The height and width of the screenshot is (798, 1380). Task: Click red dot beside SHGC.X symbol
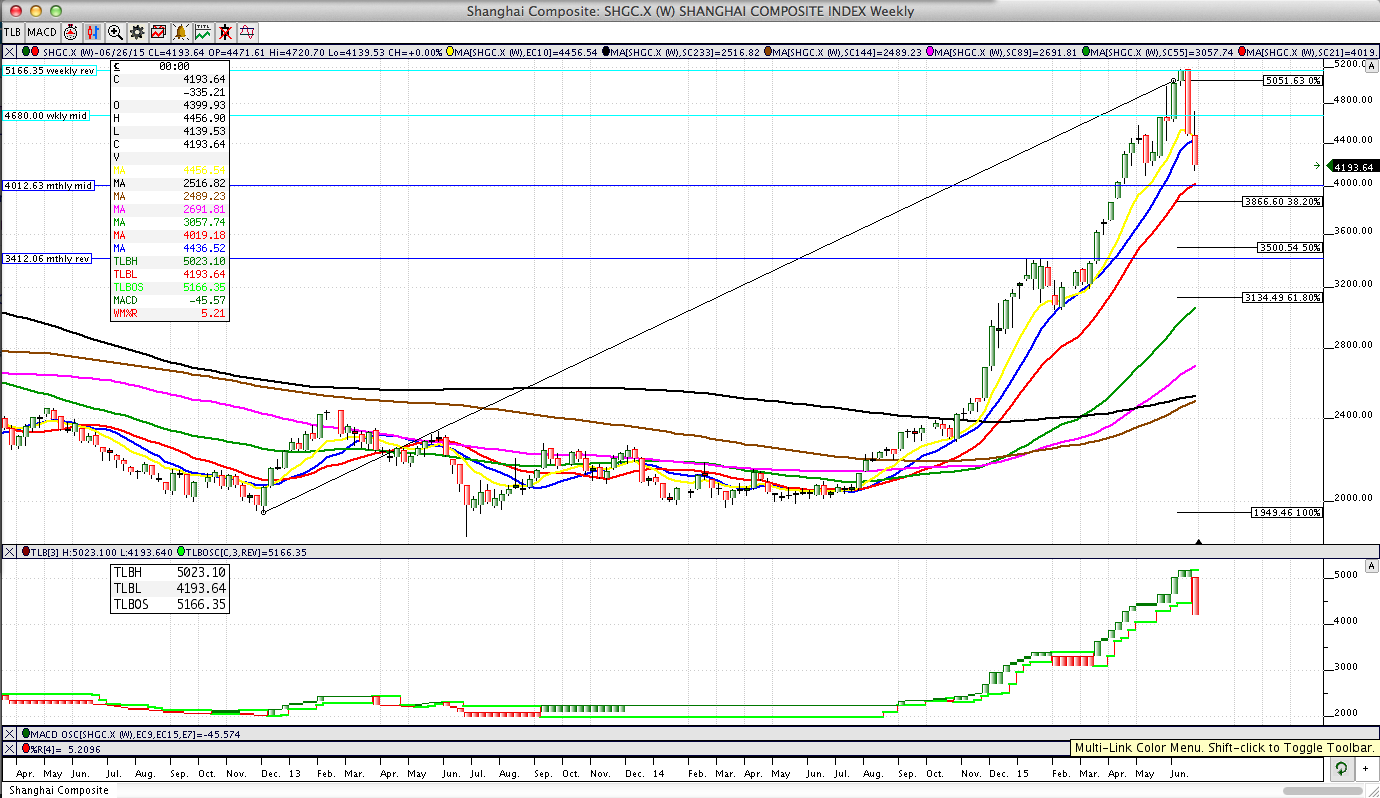[35, 51]
